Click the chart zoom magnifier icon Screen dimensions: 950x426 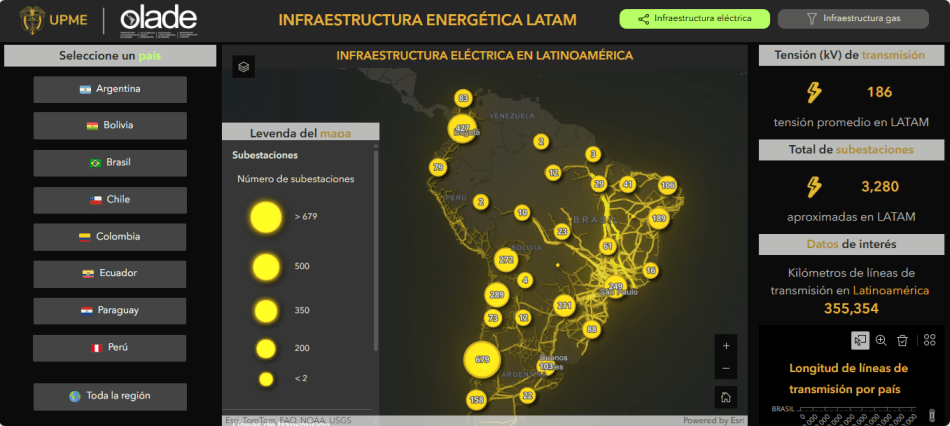(x=881, y=340)
